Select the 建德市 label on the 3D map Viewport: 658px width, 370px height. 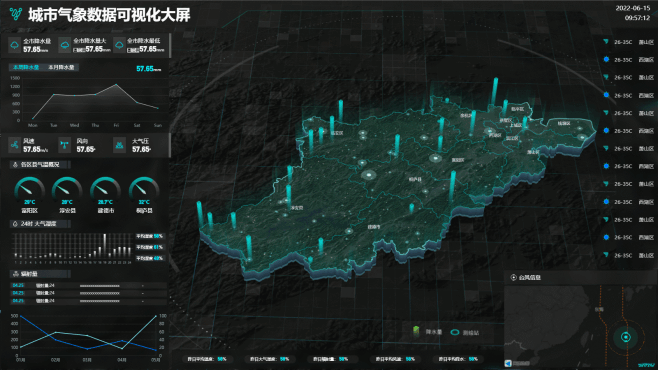[x=374, y=227]
